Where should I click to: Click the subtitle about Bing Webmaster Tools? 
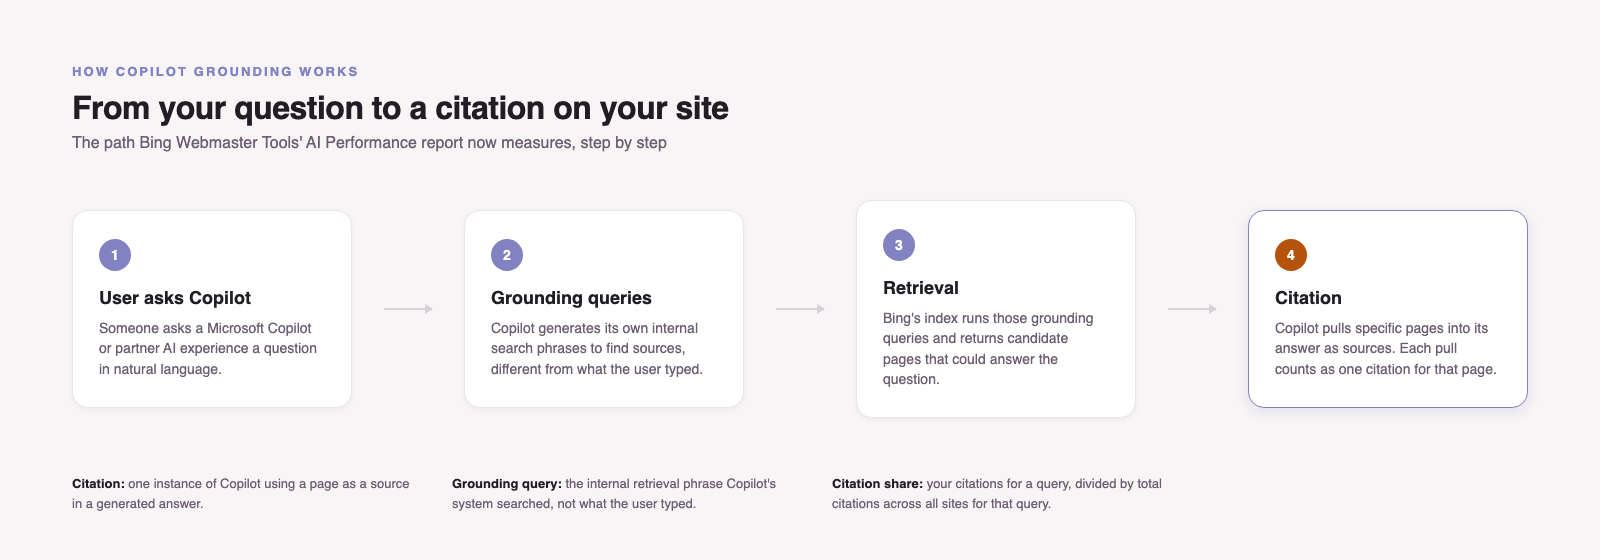[369, 143]
